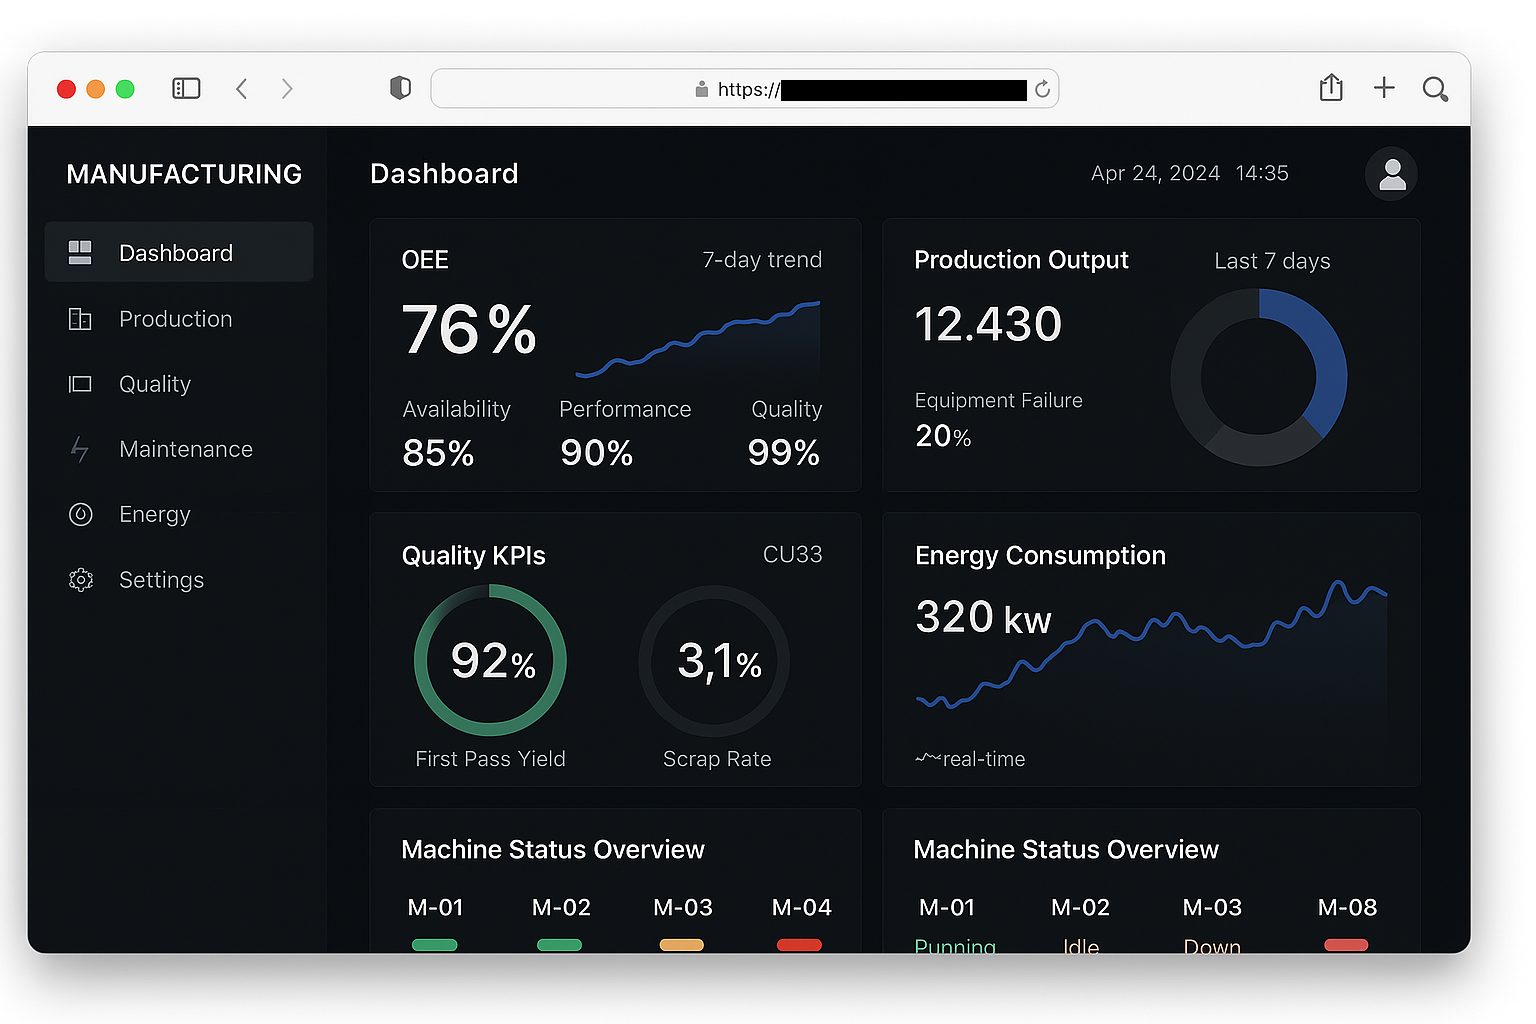Viewport: 1536px width, 1024px height.
Task: Toggle the browser sidebar panel
Action: (x=186, y=89)
